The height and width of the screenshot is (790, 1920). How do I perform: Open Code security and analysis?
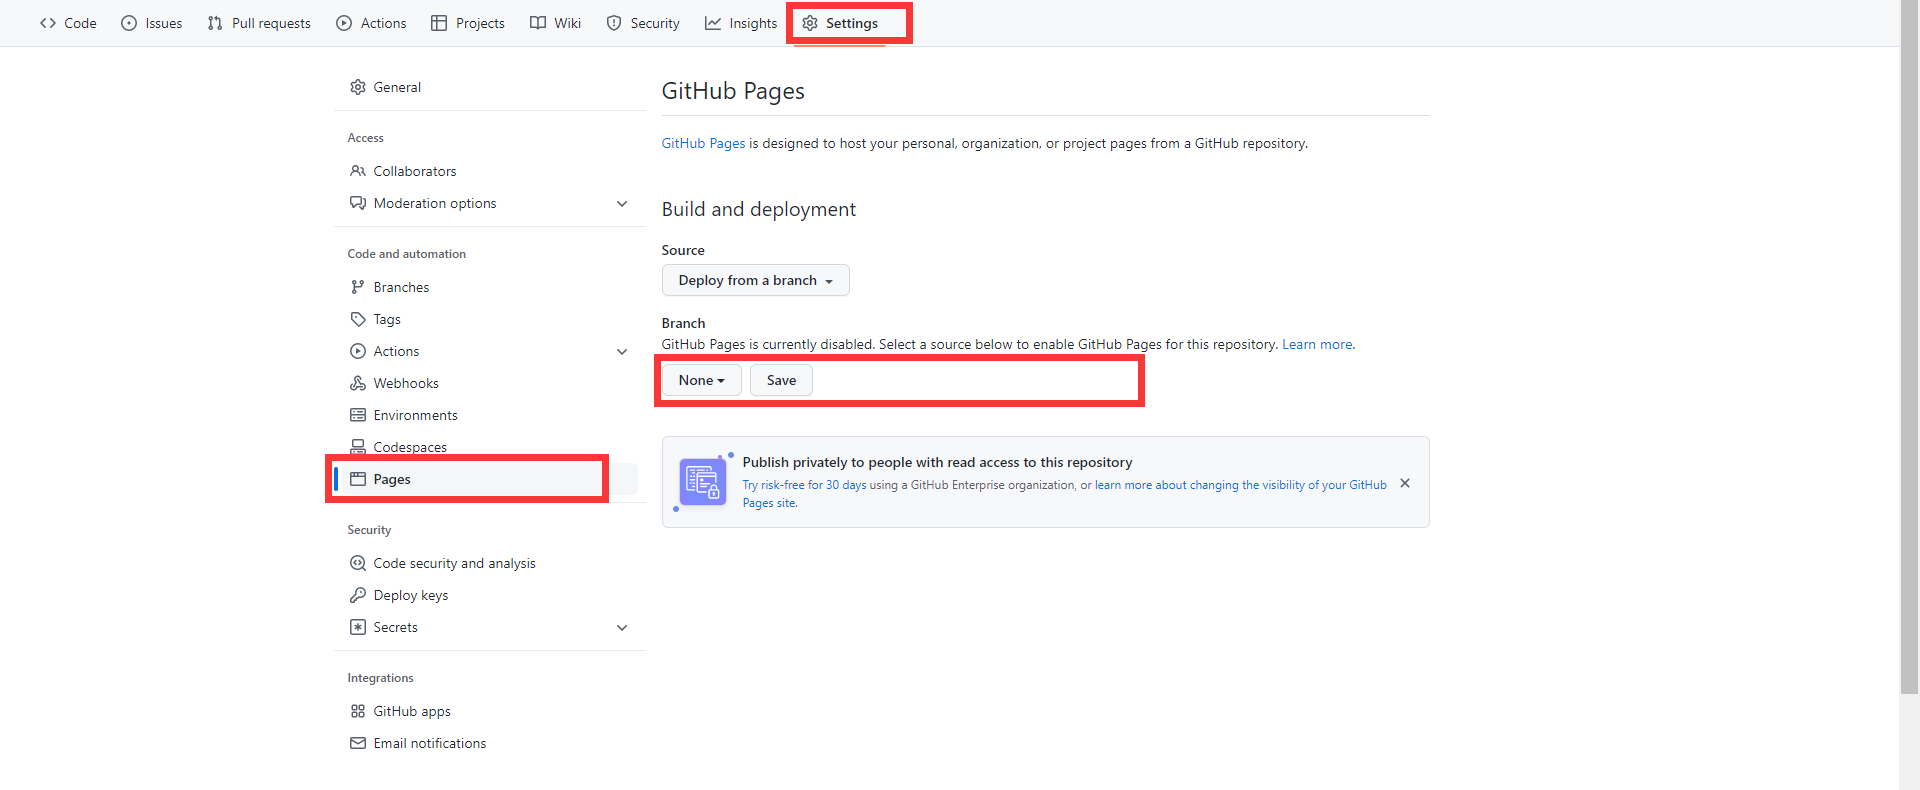[x=489, y=563]
